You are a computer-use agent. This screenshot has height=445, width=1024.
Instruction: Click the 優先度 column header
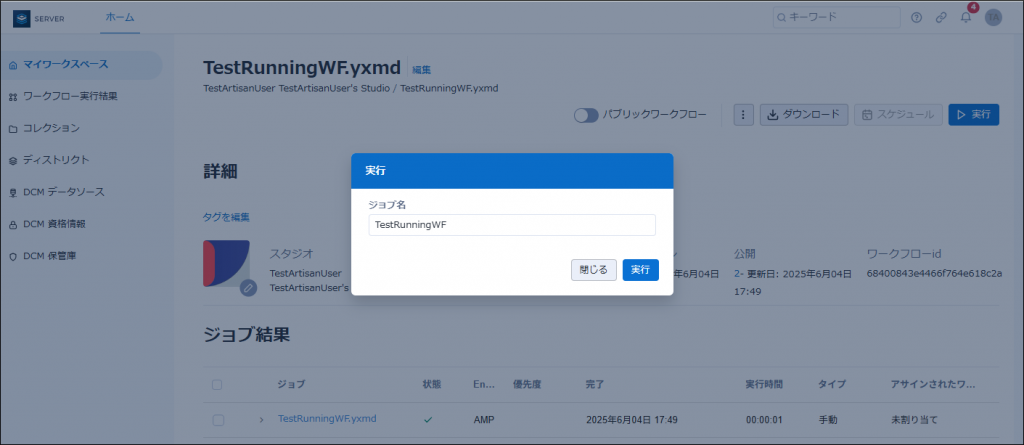(528, 385)
